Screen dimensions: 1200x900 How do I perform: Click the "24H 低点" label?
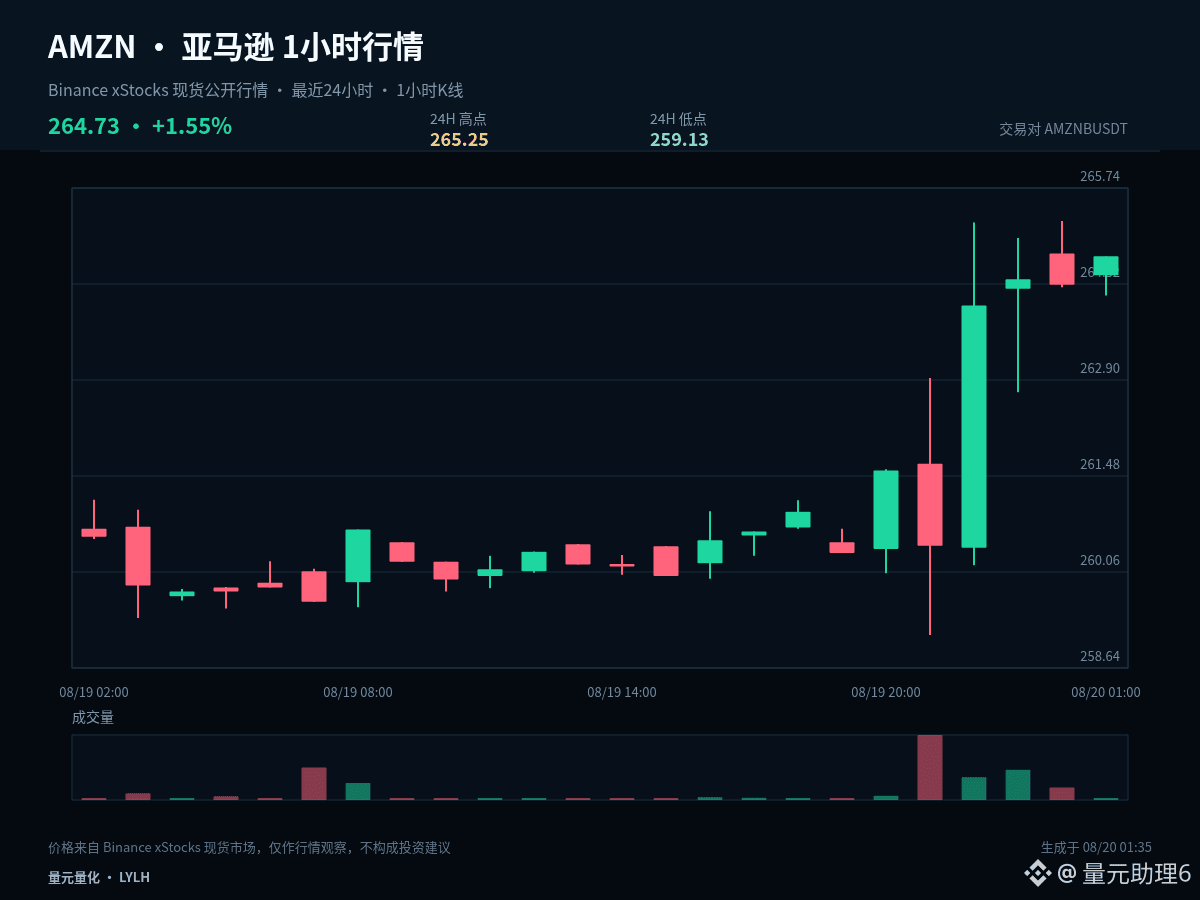[x=678, y=119]
